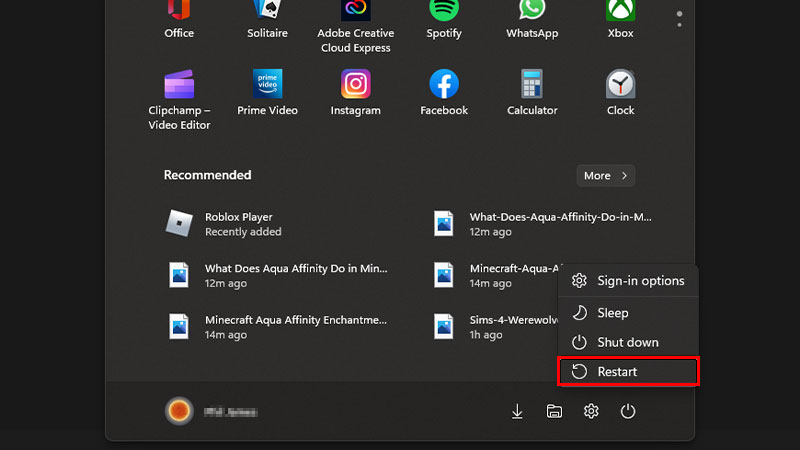Launch the Calculator app
The image size is (800, 450).
point(532,93)
